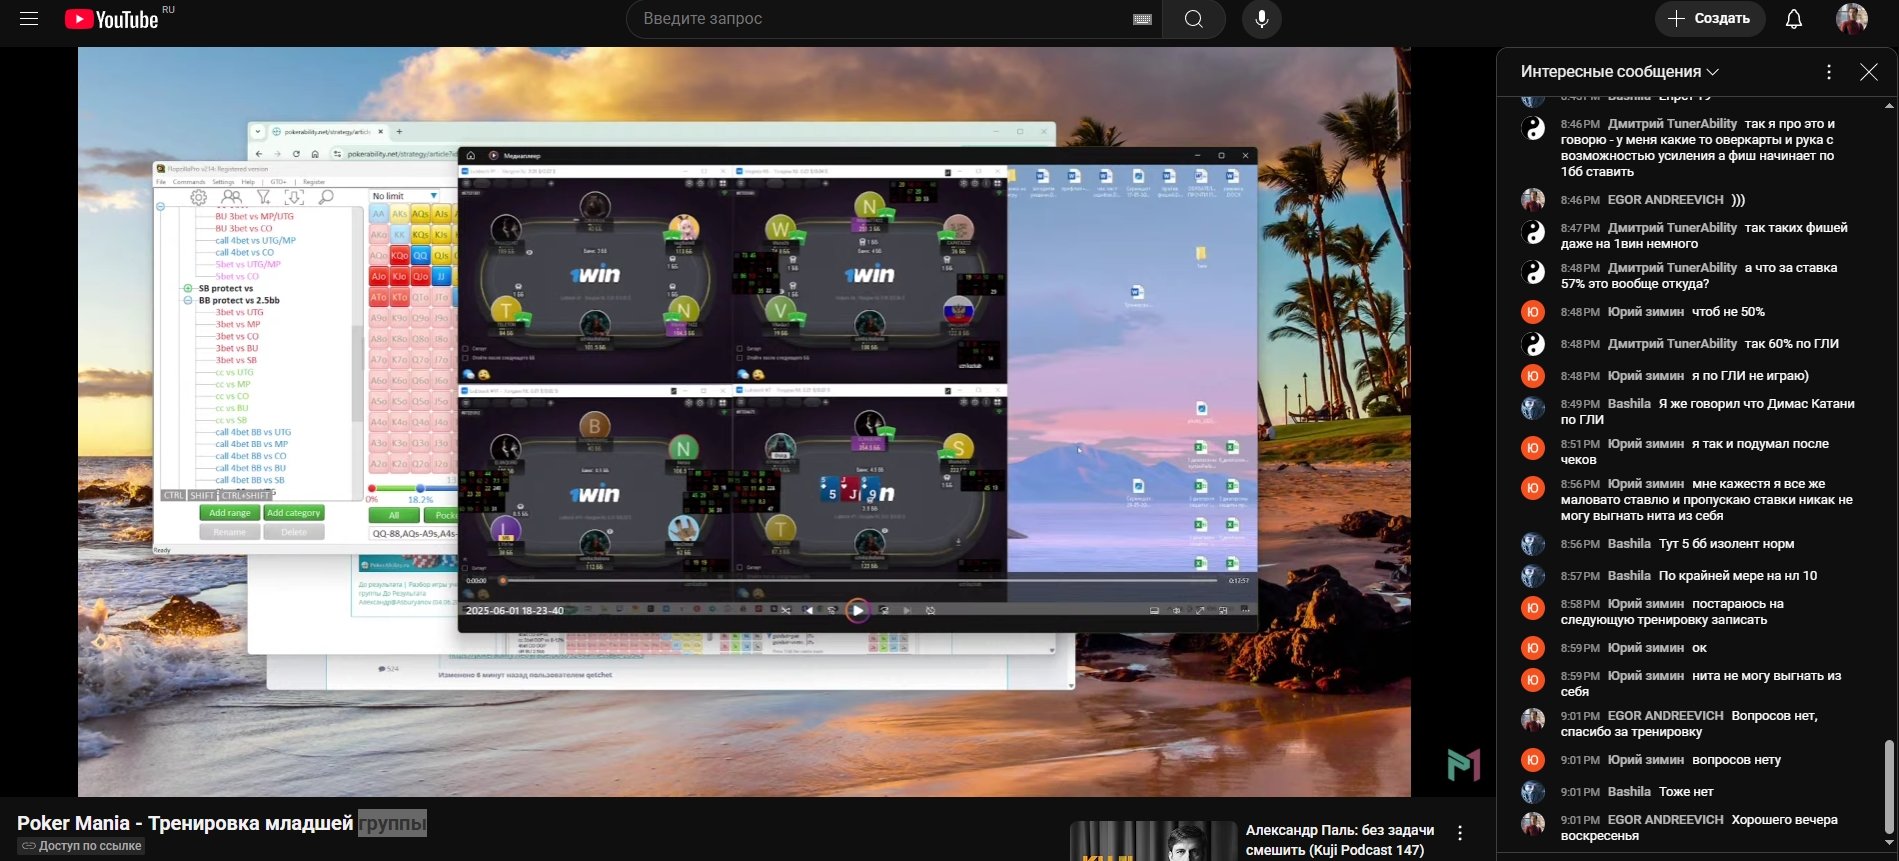This screenshot has height=861, width=1899.
Task: Click browser back arrow in pokerability window
Action: (259, 154)
